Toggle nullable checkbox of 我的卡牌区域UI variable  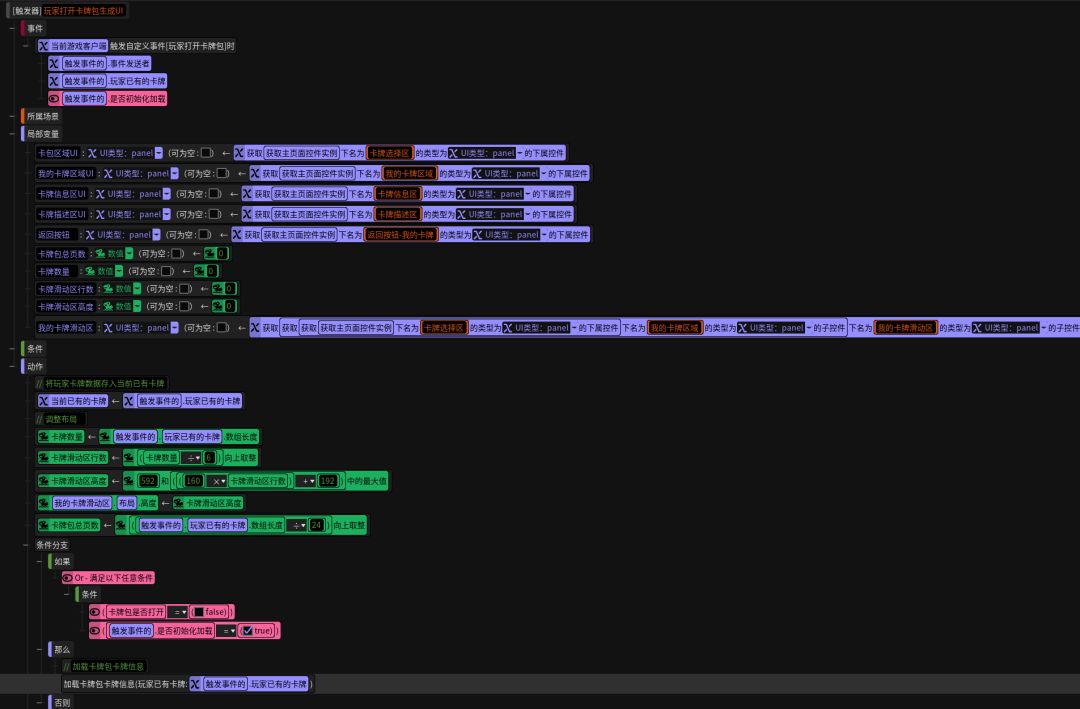[x=222, y=174]
